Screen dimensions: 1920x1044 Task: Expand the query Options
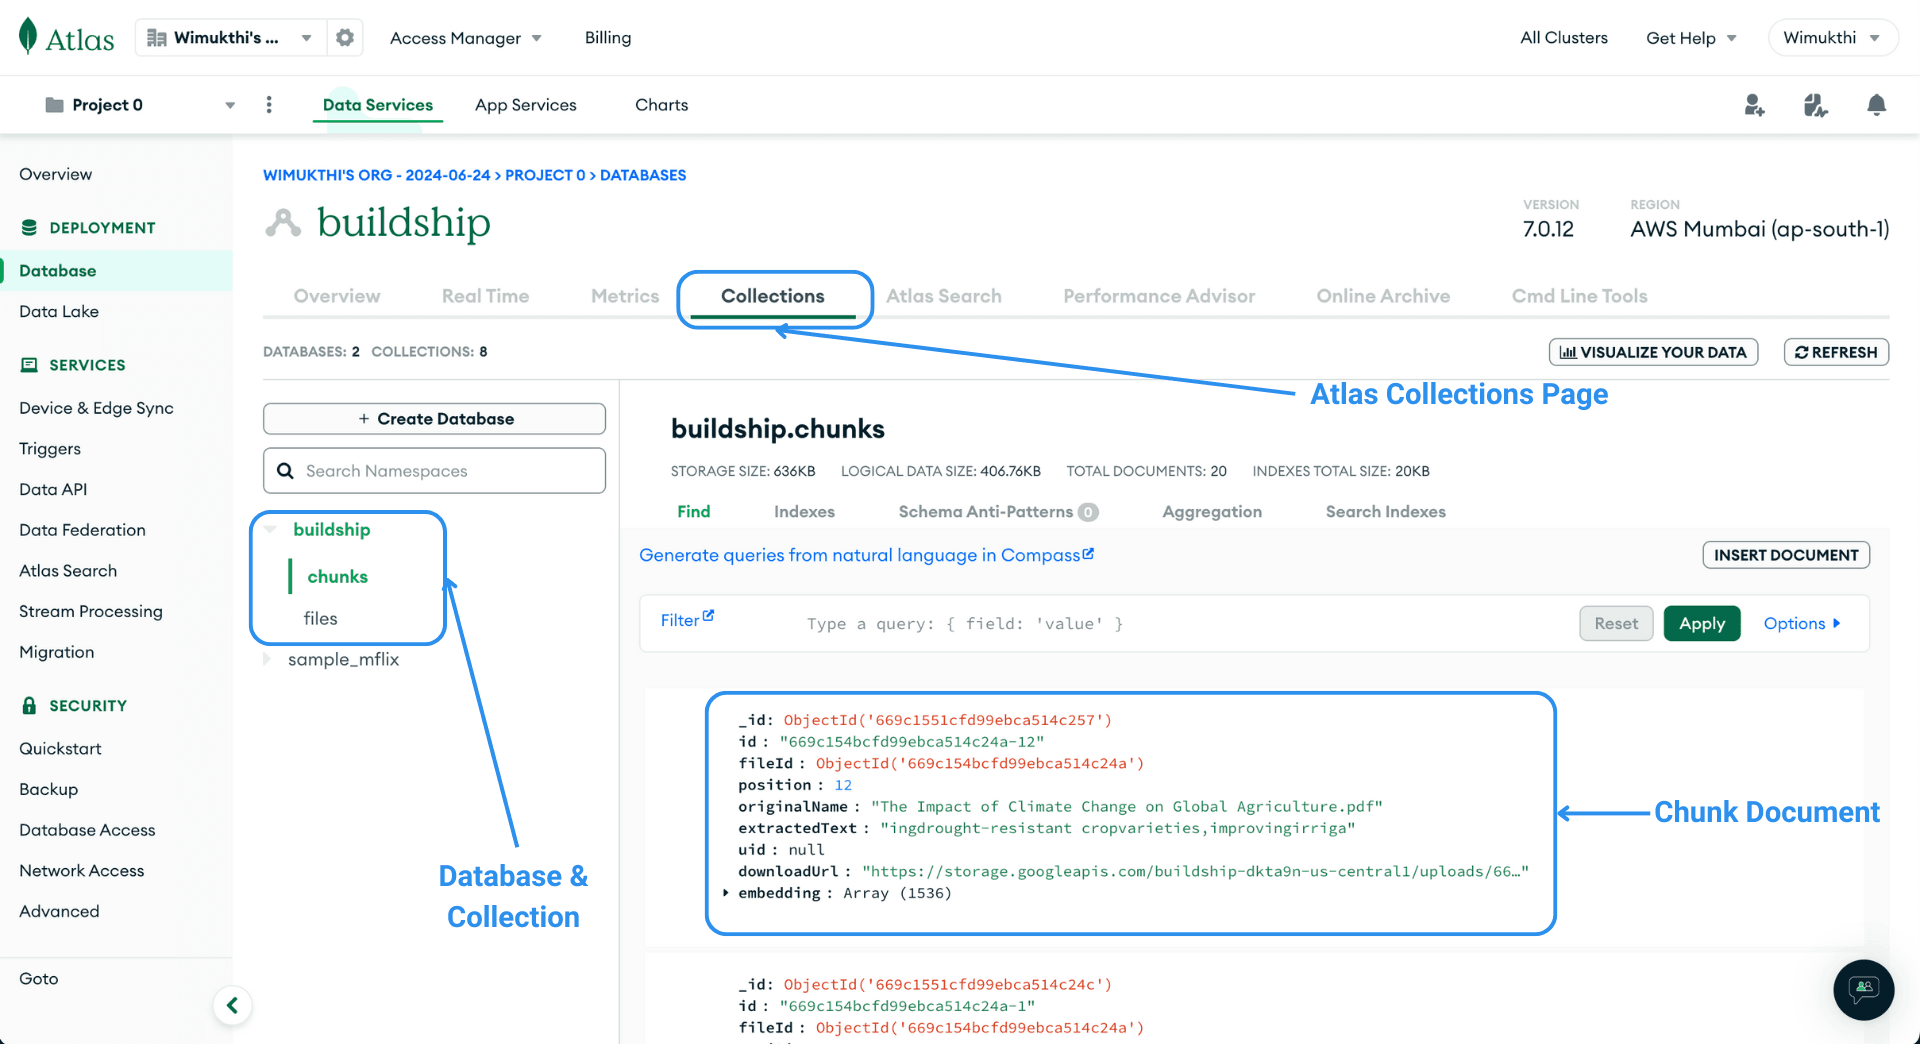1801,623
